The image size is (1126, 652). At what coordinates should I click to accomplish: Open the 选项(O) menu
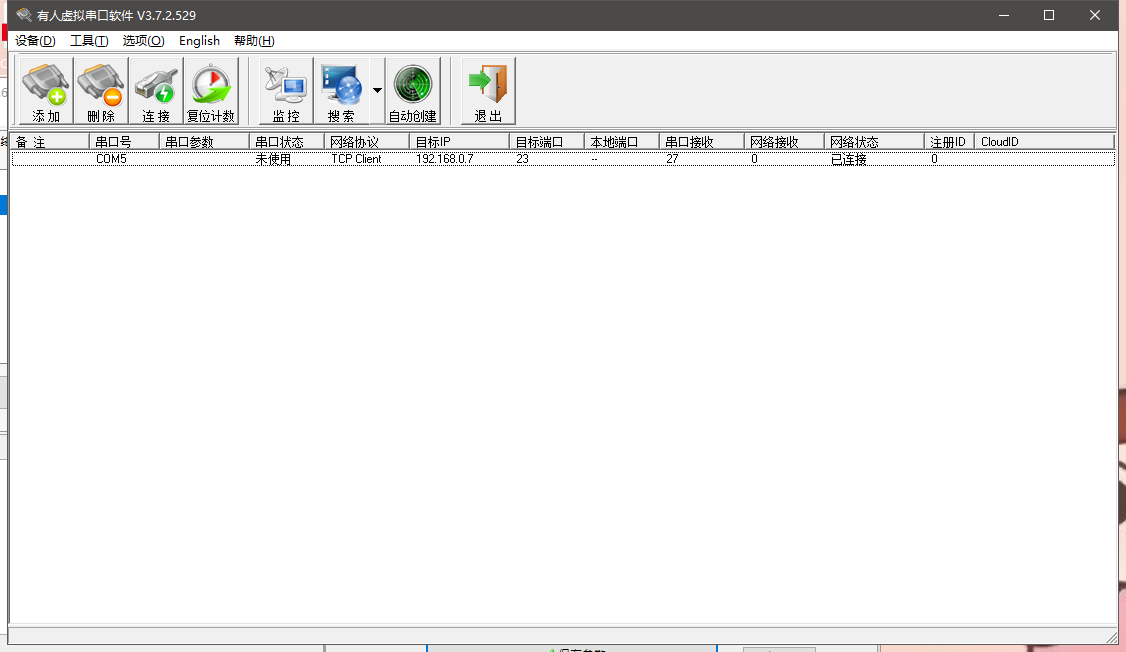coord(144,41)
